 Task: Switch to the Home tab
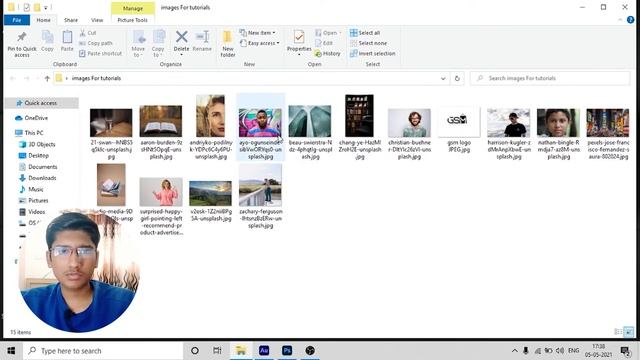point(43,20)
